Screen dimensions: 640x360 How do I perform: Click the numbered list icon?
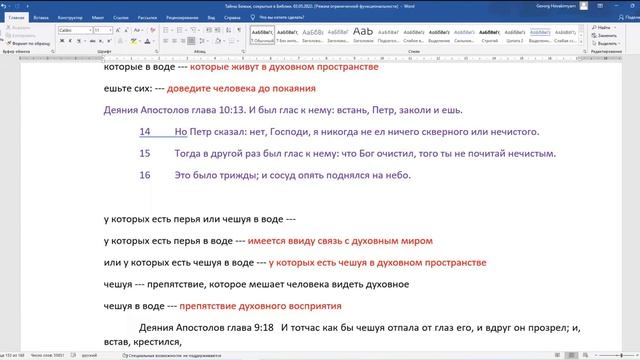[180, 30]
